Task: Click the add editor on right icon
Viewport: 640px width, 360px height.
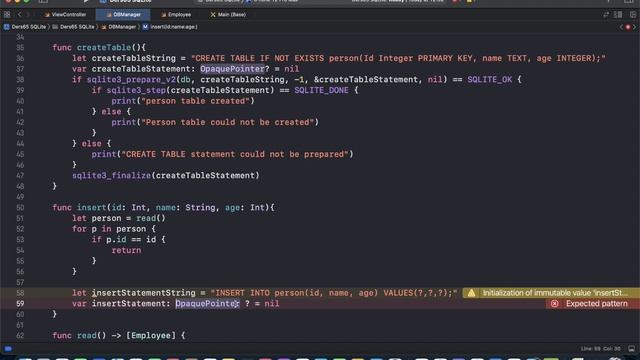Action: 633,14
